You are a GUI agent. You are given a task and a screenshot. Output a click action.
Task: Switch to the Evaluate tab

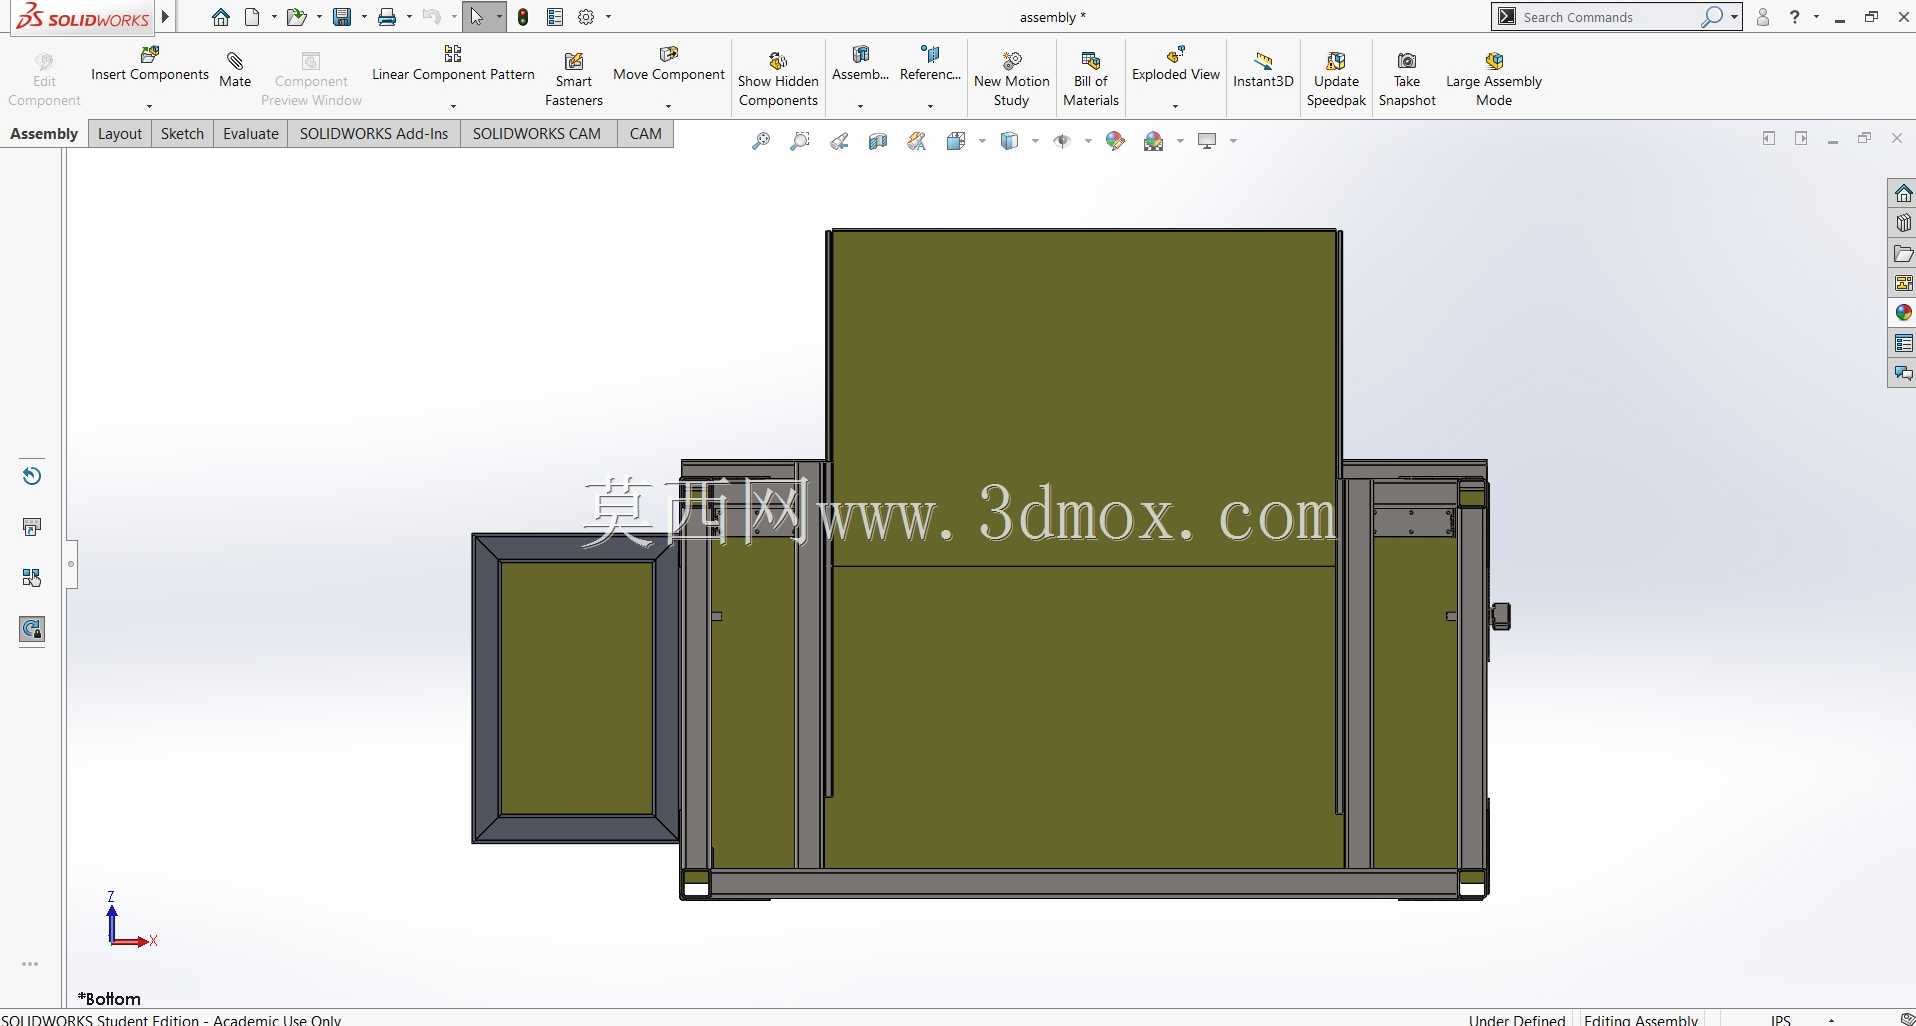(x=251, y=134)
